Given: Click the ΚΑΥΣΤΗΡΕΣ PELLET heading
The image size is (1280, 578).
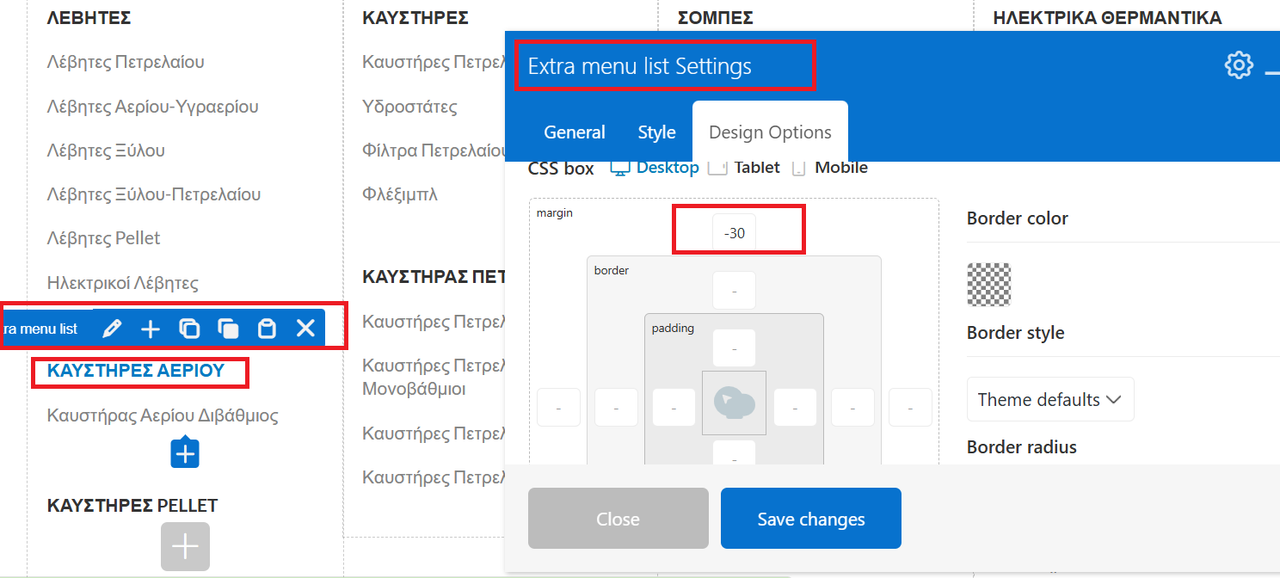Looking at the screenshot, I should [132, 505].
